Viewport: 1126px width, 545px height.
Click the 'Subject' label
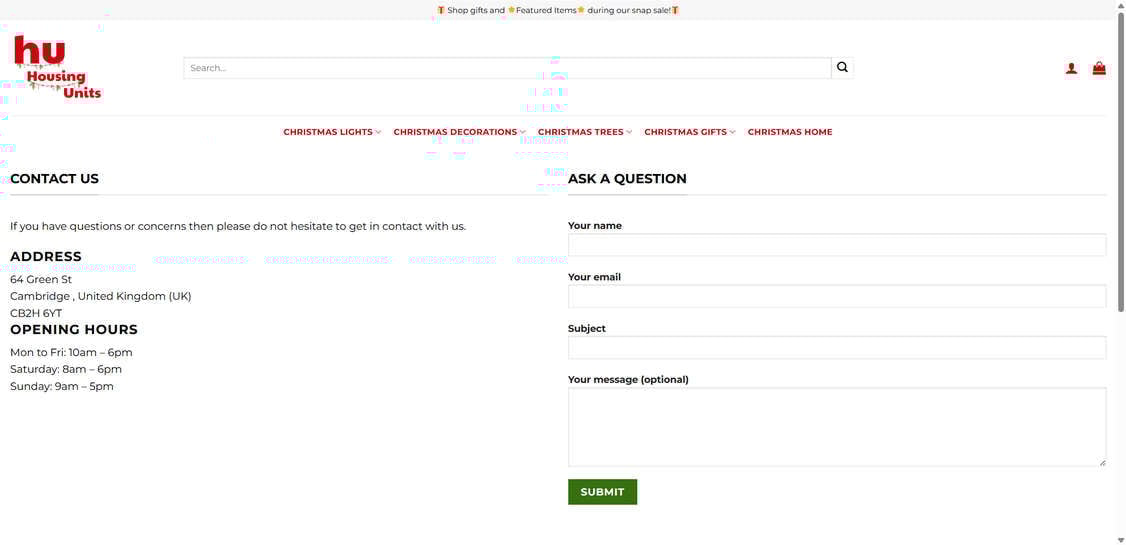click(x=587, y=328)
